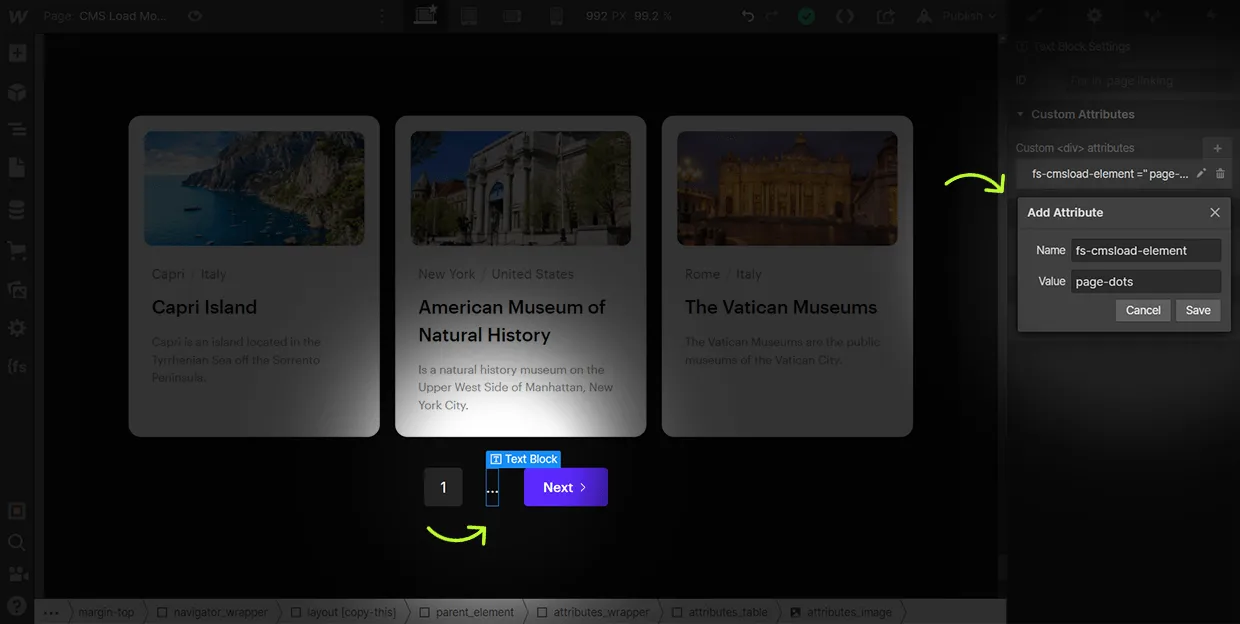The height and width of the screenshot is (624, 1240).
Task: Click the green saved status checkmark
Action: tap(806, 16)
